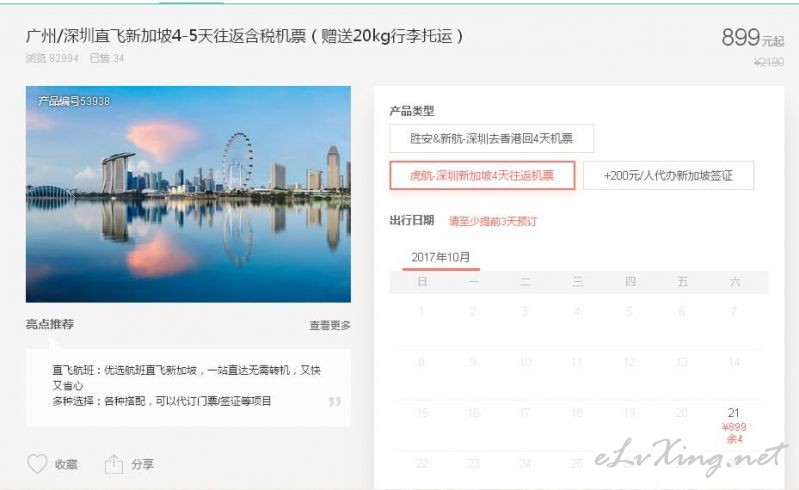Click the 分享 share label
The image size is (799, 490).
[142, 464]
